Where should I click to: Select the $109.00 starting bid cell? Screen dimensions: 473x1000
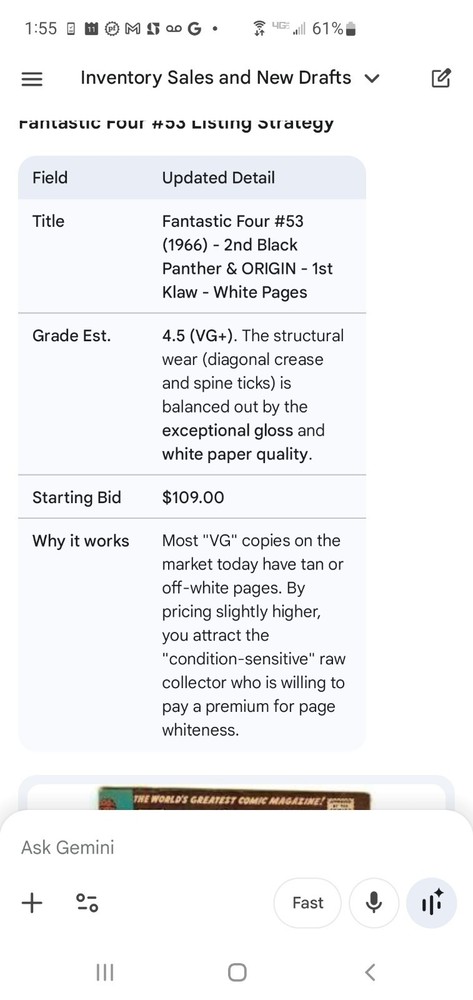[193, 497]
